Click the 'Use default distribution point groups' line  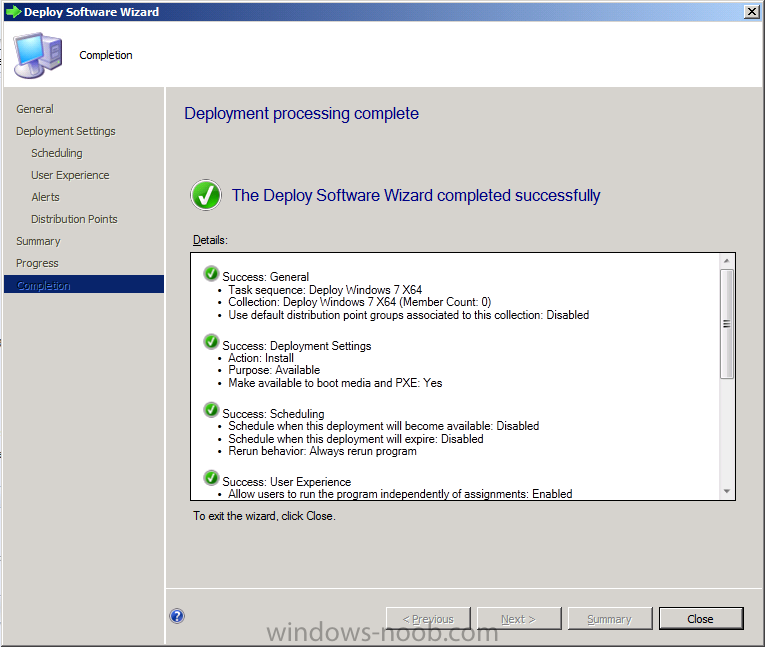[408, 315]
